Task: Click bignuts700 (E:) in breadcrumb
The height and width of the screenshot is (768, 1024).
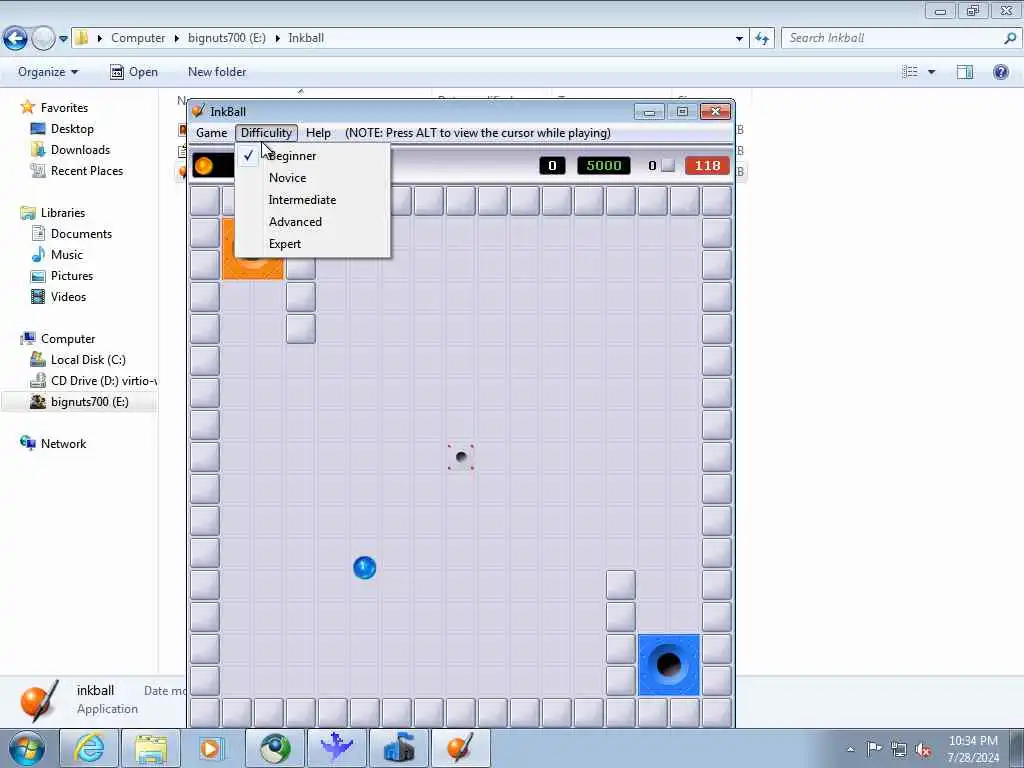Action: 227,38
